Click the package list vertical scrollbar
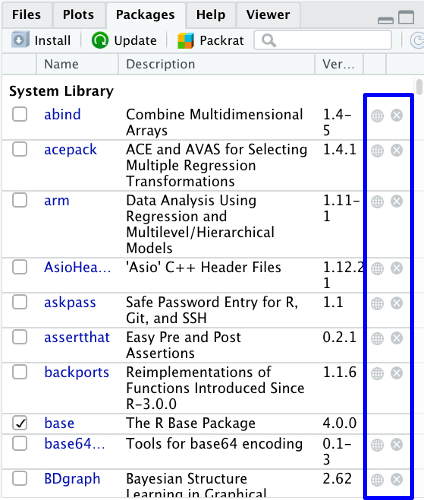 click(419, 287)
